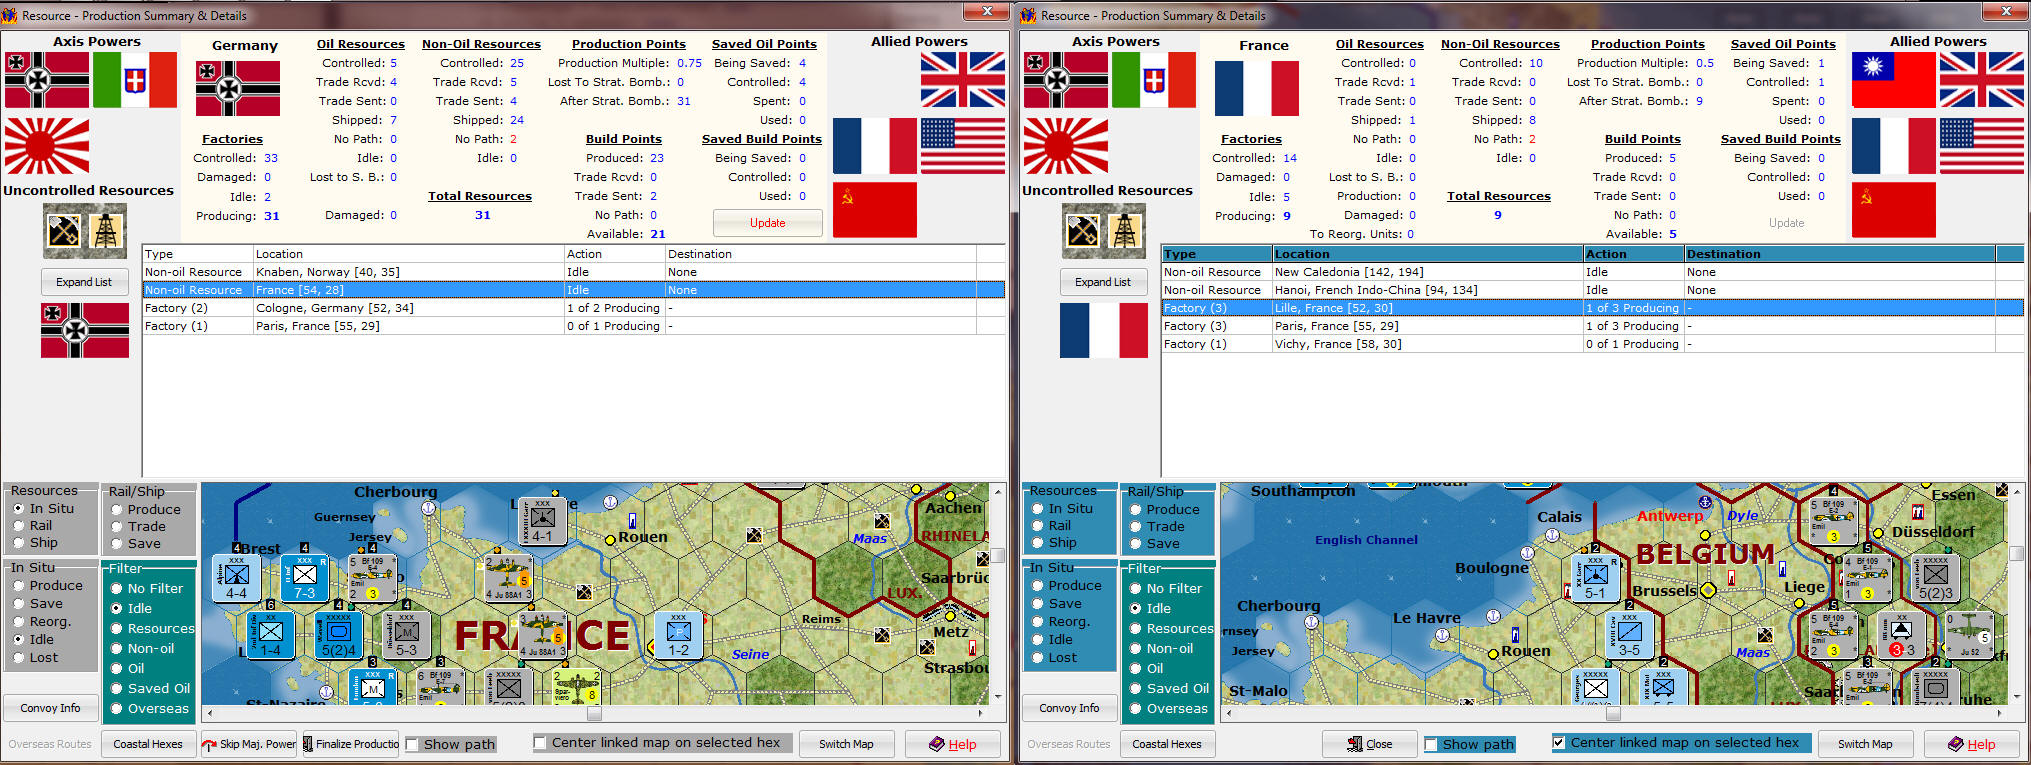Choose Reorg. radio in Germany window's In Situ group

tap(19, 622)
